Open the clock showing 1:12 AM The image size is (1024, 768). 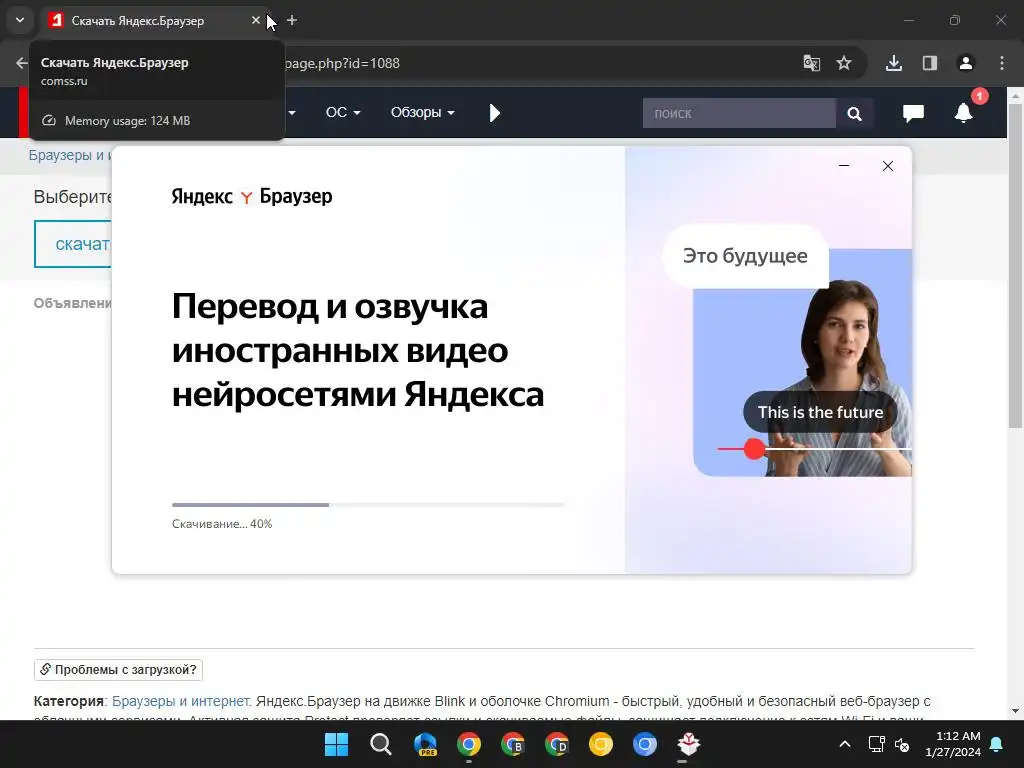pos(953,744)
